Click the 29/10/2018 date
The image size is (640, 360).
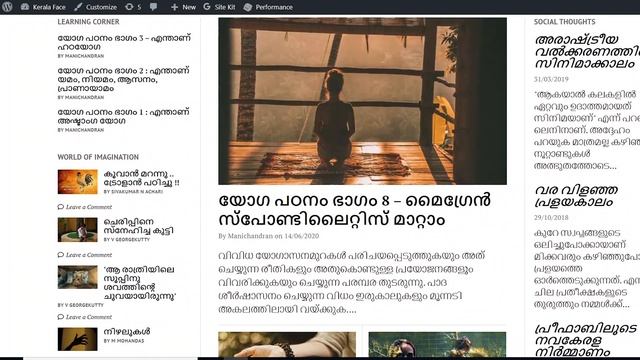tap(551, 218)
